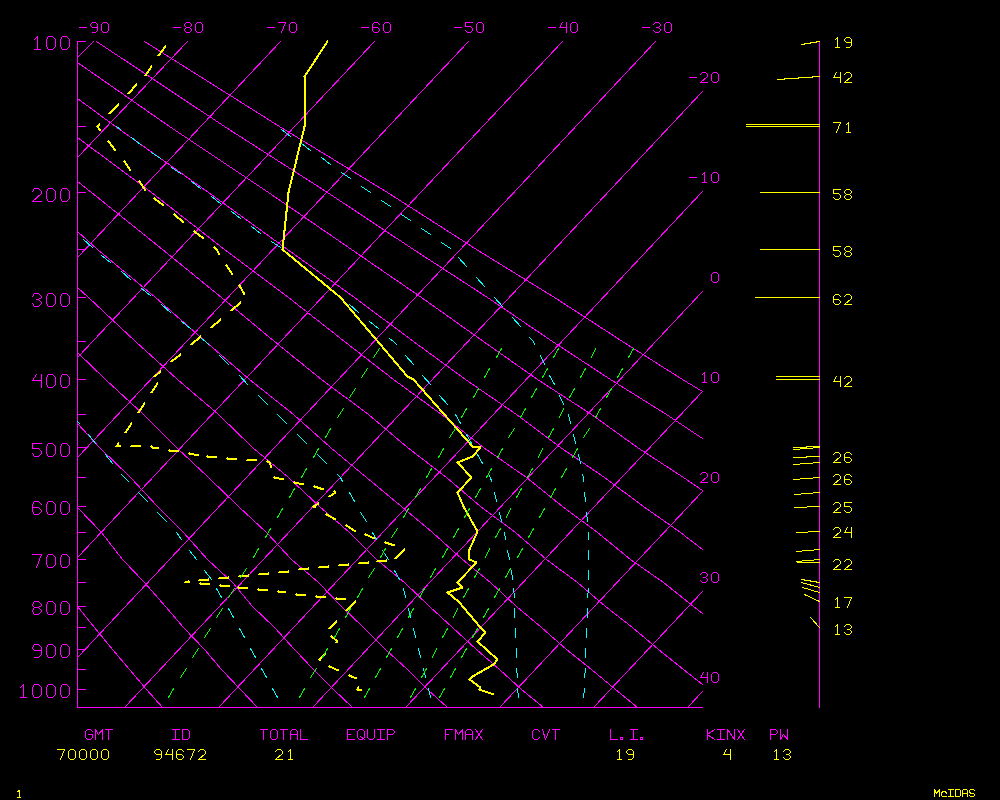Click the 17 wind speed value
The image size is (1000, 800).
click(842, 602)
